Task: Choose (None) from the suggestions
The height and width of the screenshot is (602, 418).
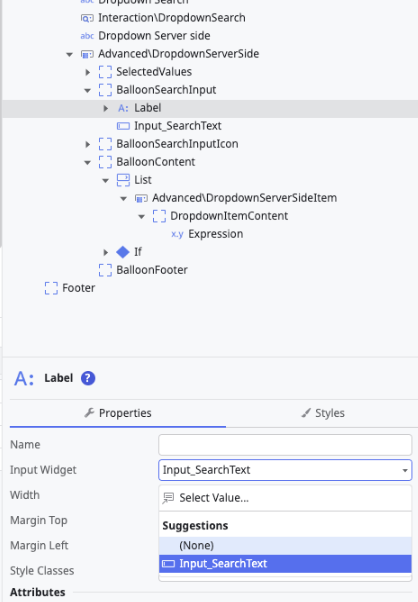Action: coord(285,546)
